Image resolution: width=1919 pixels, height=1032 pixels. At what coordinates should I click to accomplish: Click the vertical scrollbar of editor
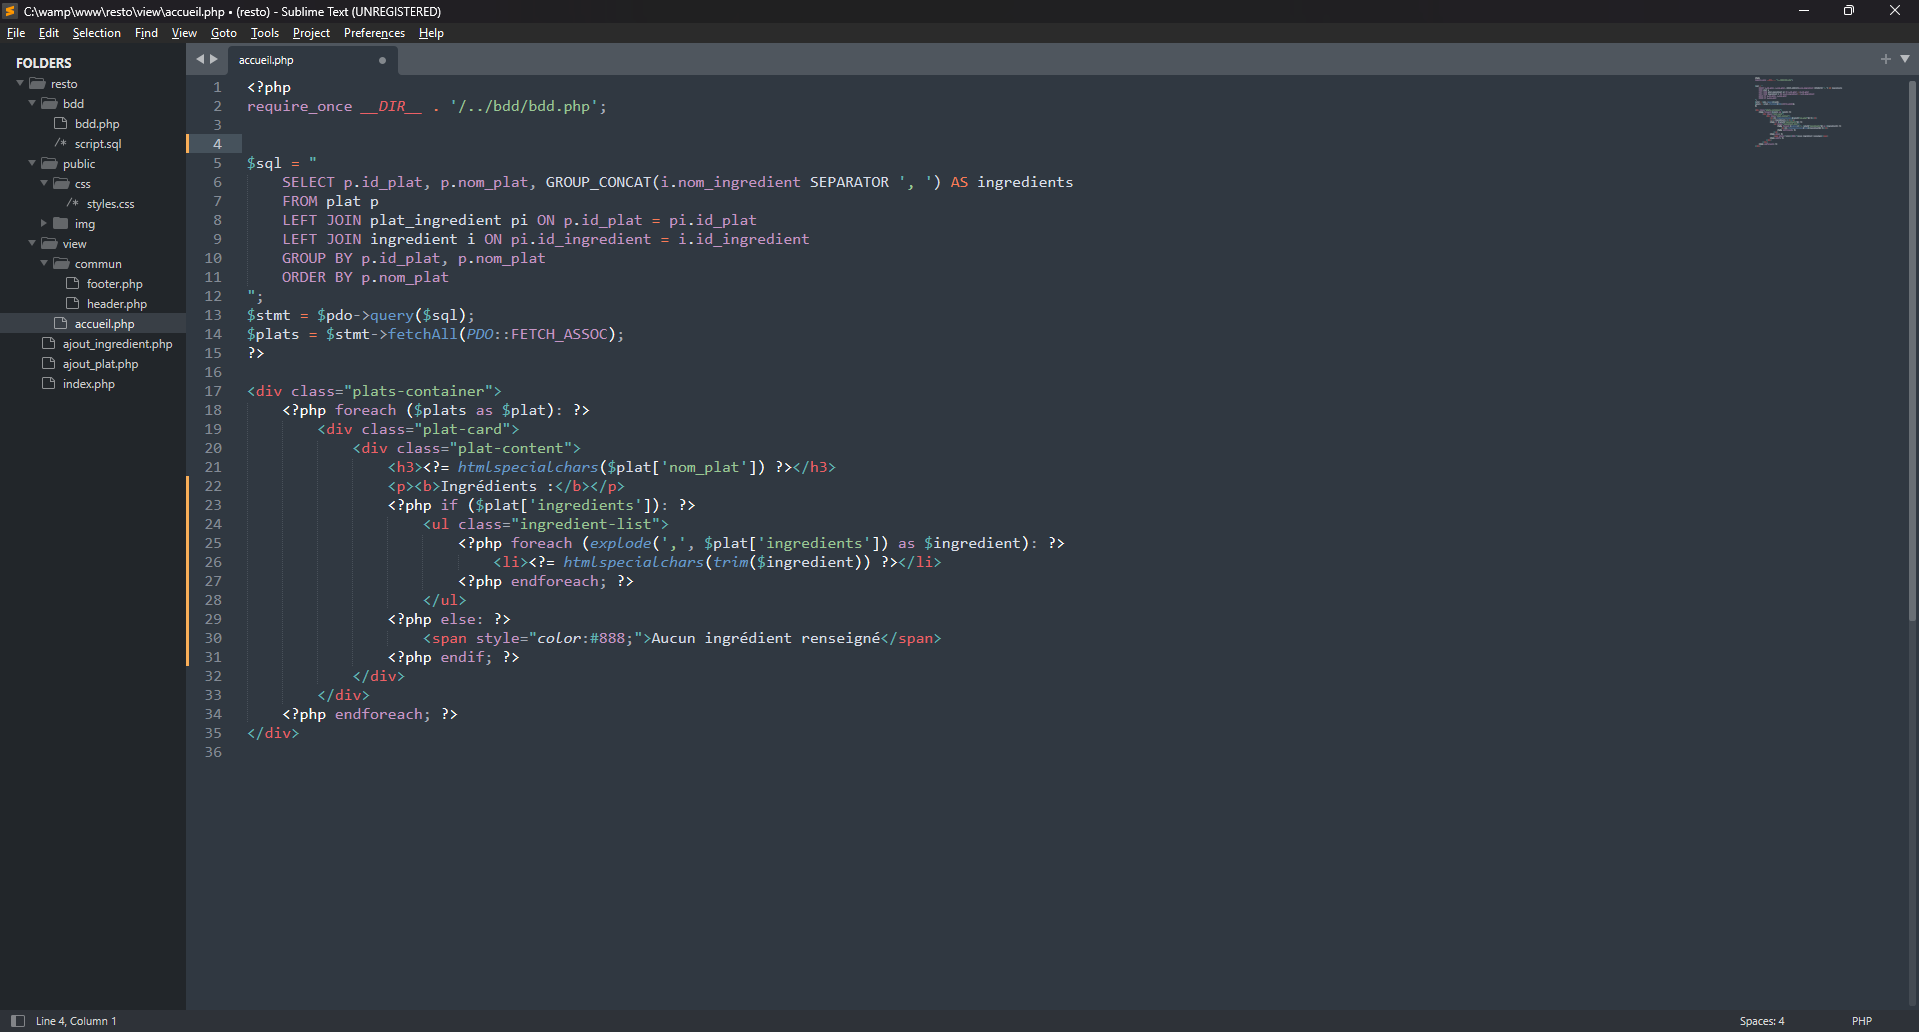click(x=1912, y=350)
